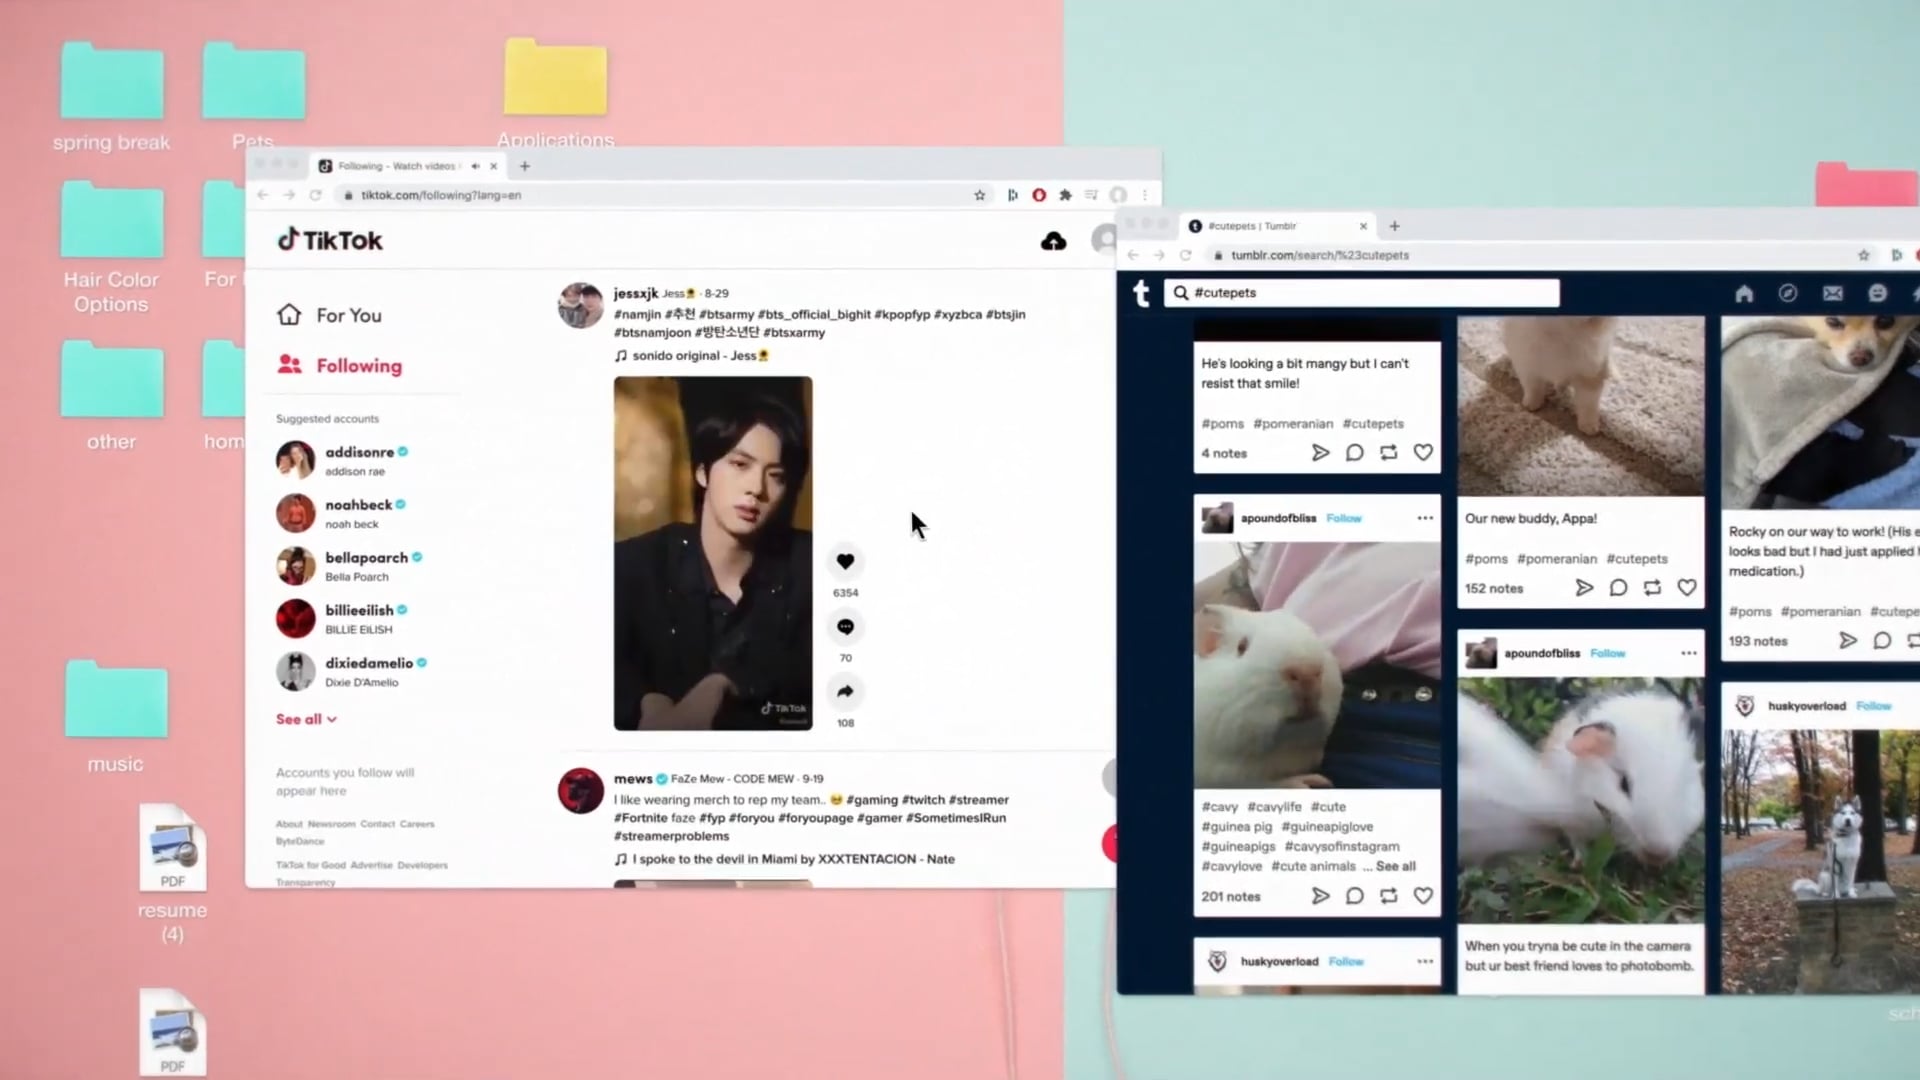Screen dimensions: 1920x1080
Task: Bookmark the TikTok page with the star icon
Action: tap(980, 195)
